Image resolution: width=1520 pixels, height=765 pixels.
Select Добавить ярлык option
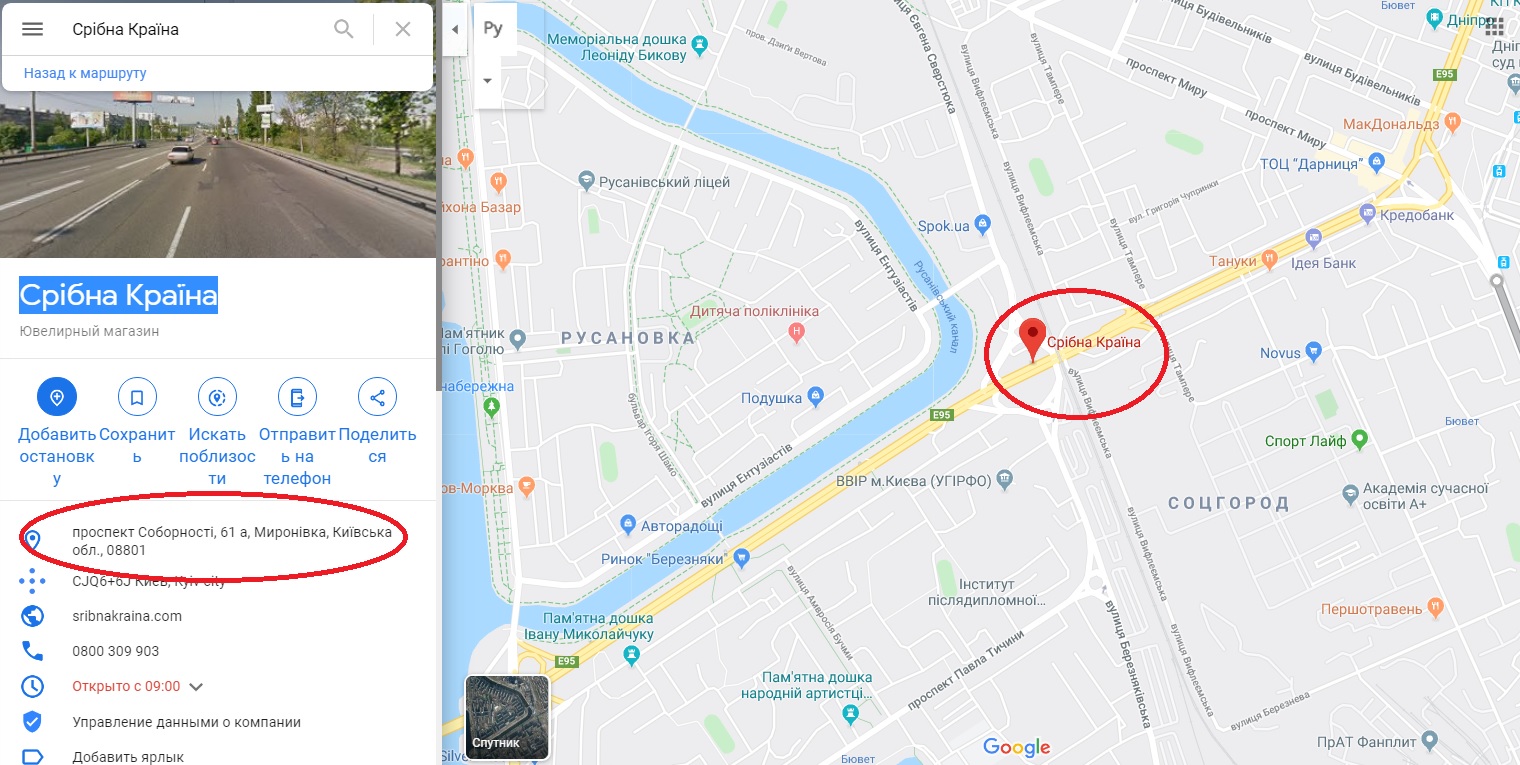click(x=128, y=757)
